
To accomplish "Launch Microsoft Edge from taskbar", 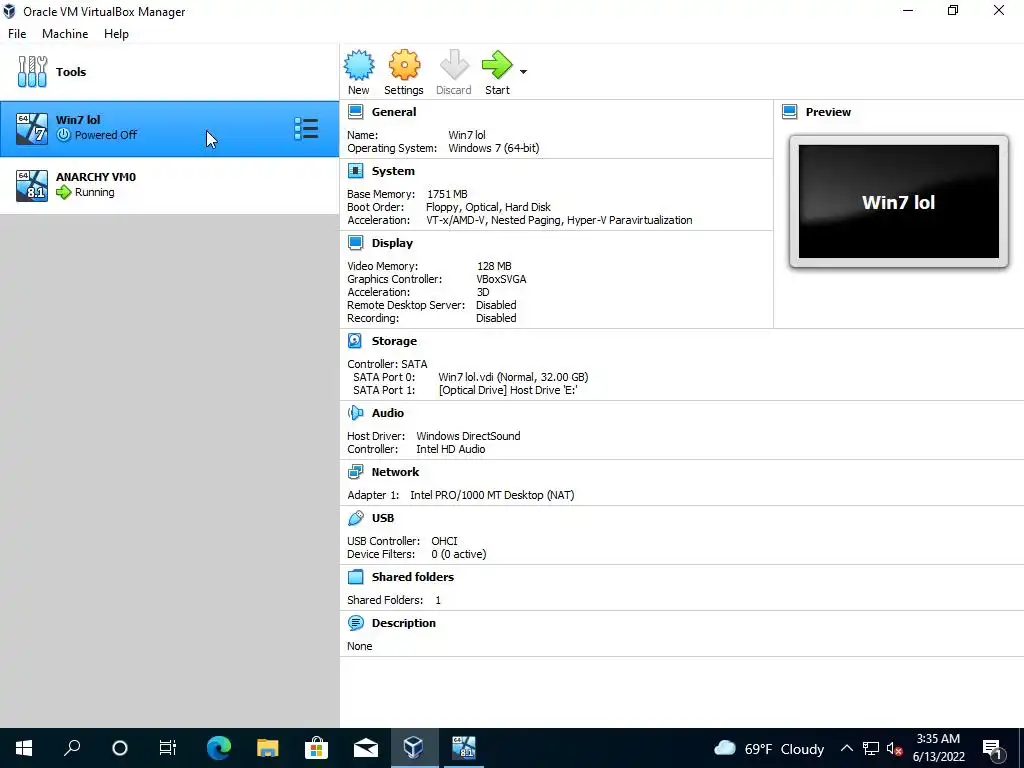I will [219, 748].
